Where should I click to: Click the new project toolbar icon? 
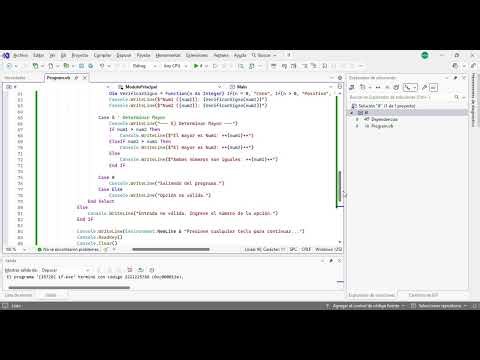pyautogui.click(x=35, y=66)
